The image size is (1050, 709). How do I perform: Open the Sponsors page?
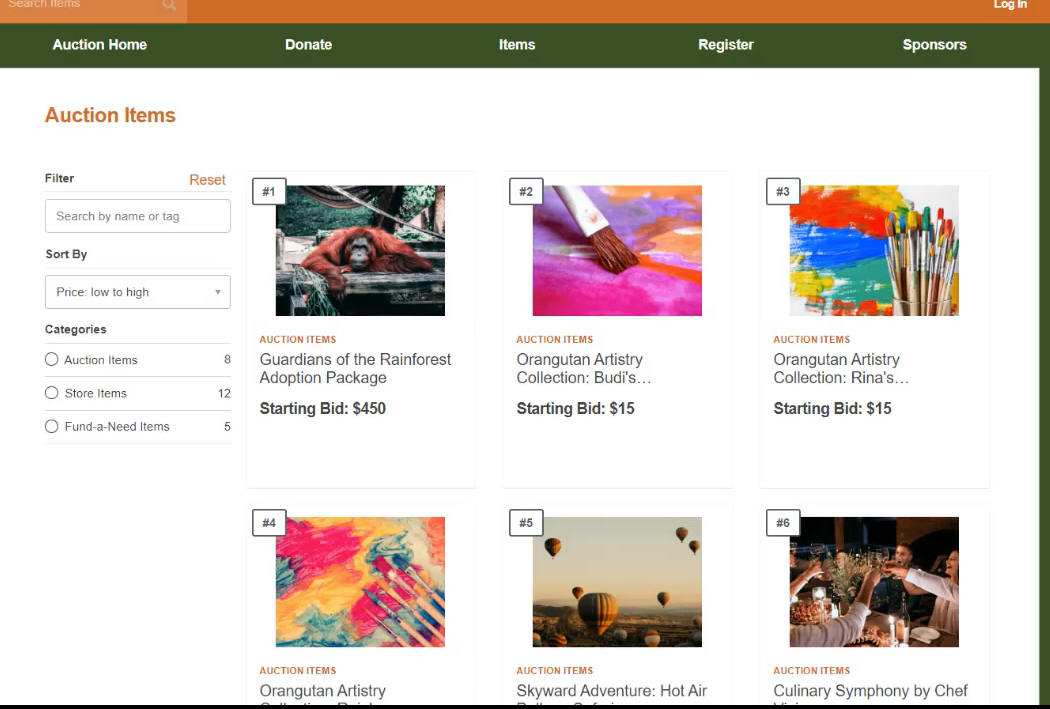pyautogui.click(x=934, y=45)
